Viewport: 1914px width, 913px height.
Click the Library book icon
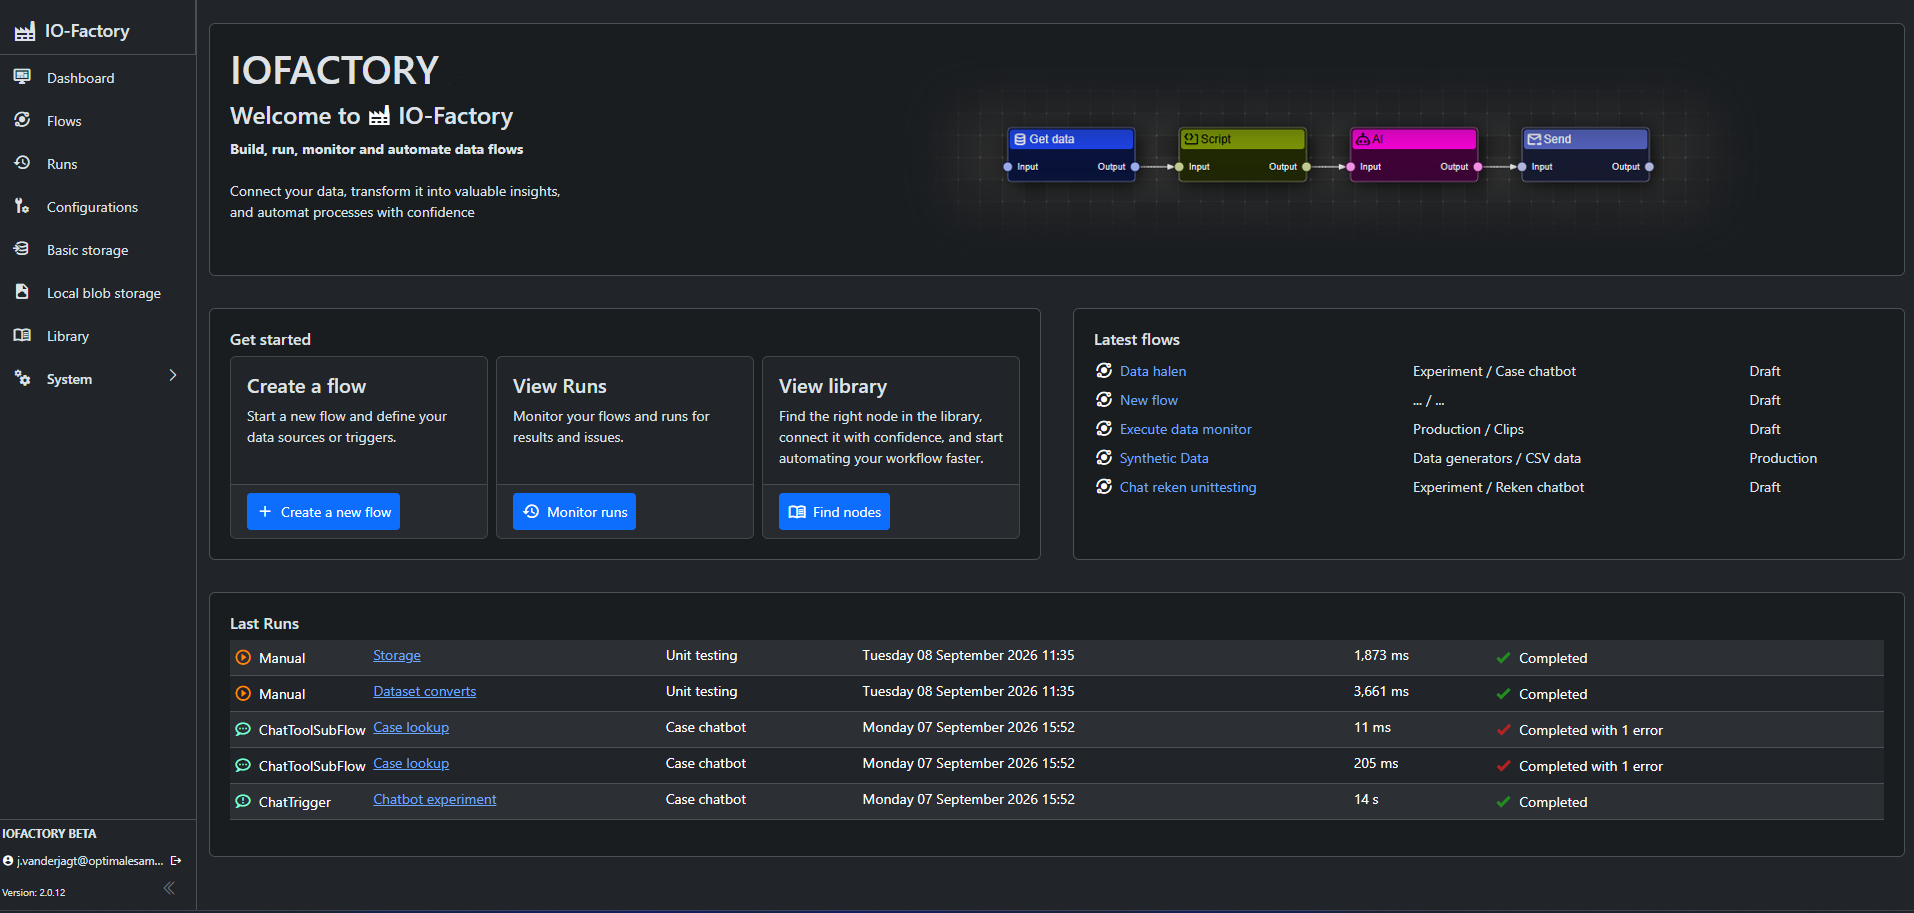[22, 335]
